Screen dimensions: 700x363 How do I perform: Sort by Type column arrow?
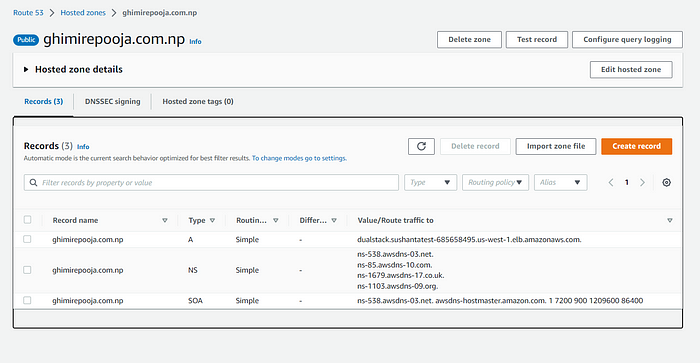click(212, 221)
